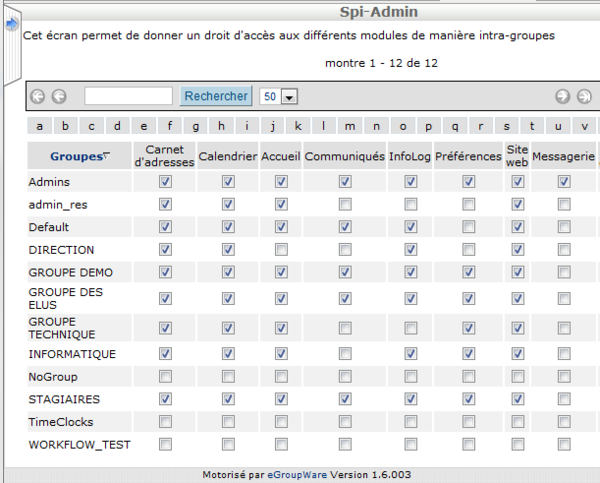
Task: Enable Calendrier for WORKFLOW_TEST group
Action: (x=228, y=444)
